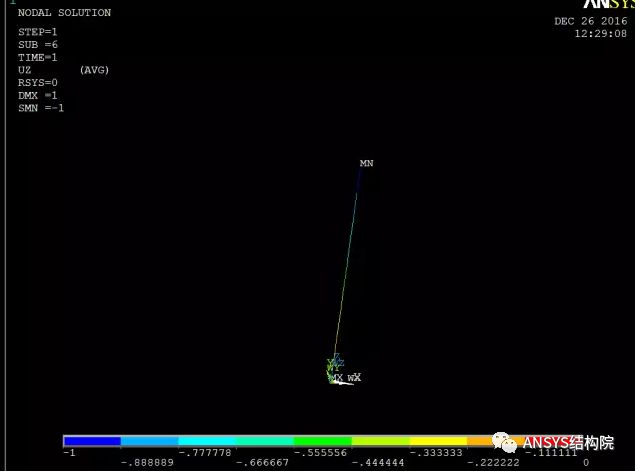Click the MN minimum marker on the beam
This screenshot has height=472, width=635.
pyautogui.click(x=367, y=163)
